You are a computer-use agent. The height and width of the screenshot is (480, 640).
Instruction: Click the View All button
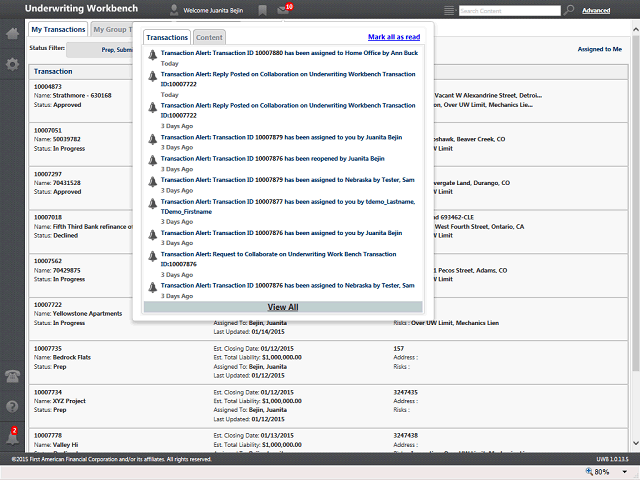pos(283,307)
